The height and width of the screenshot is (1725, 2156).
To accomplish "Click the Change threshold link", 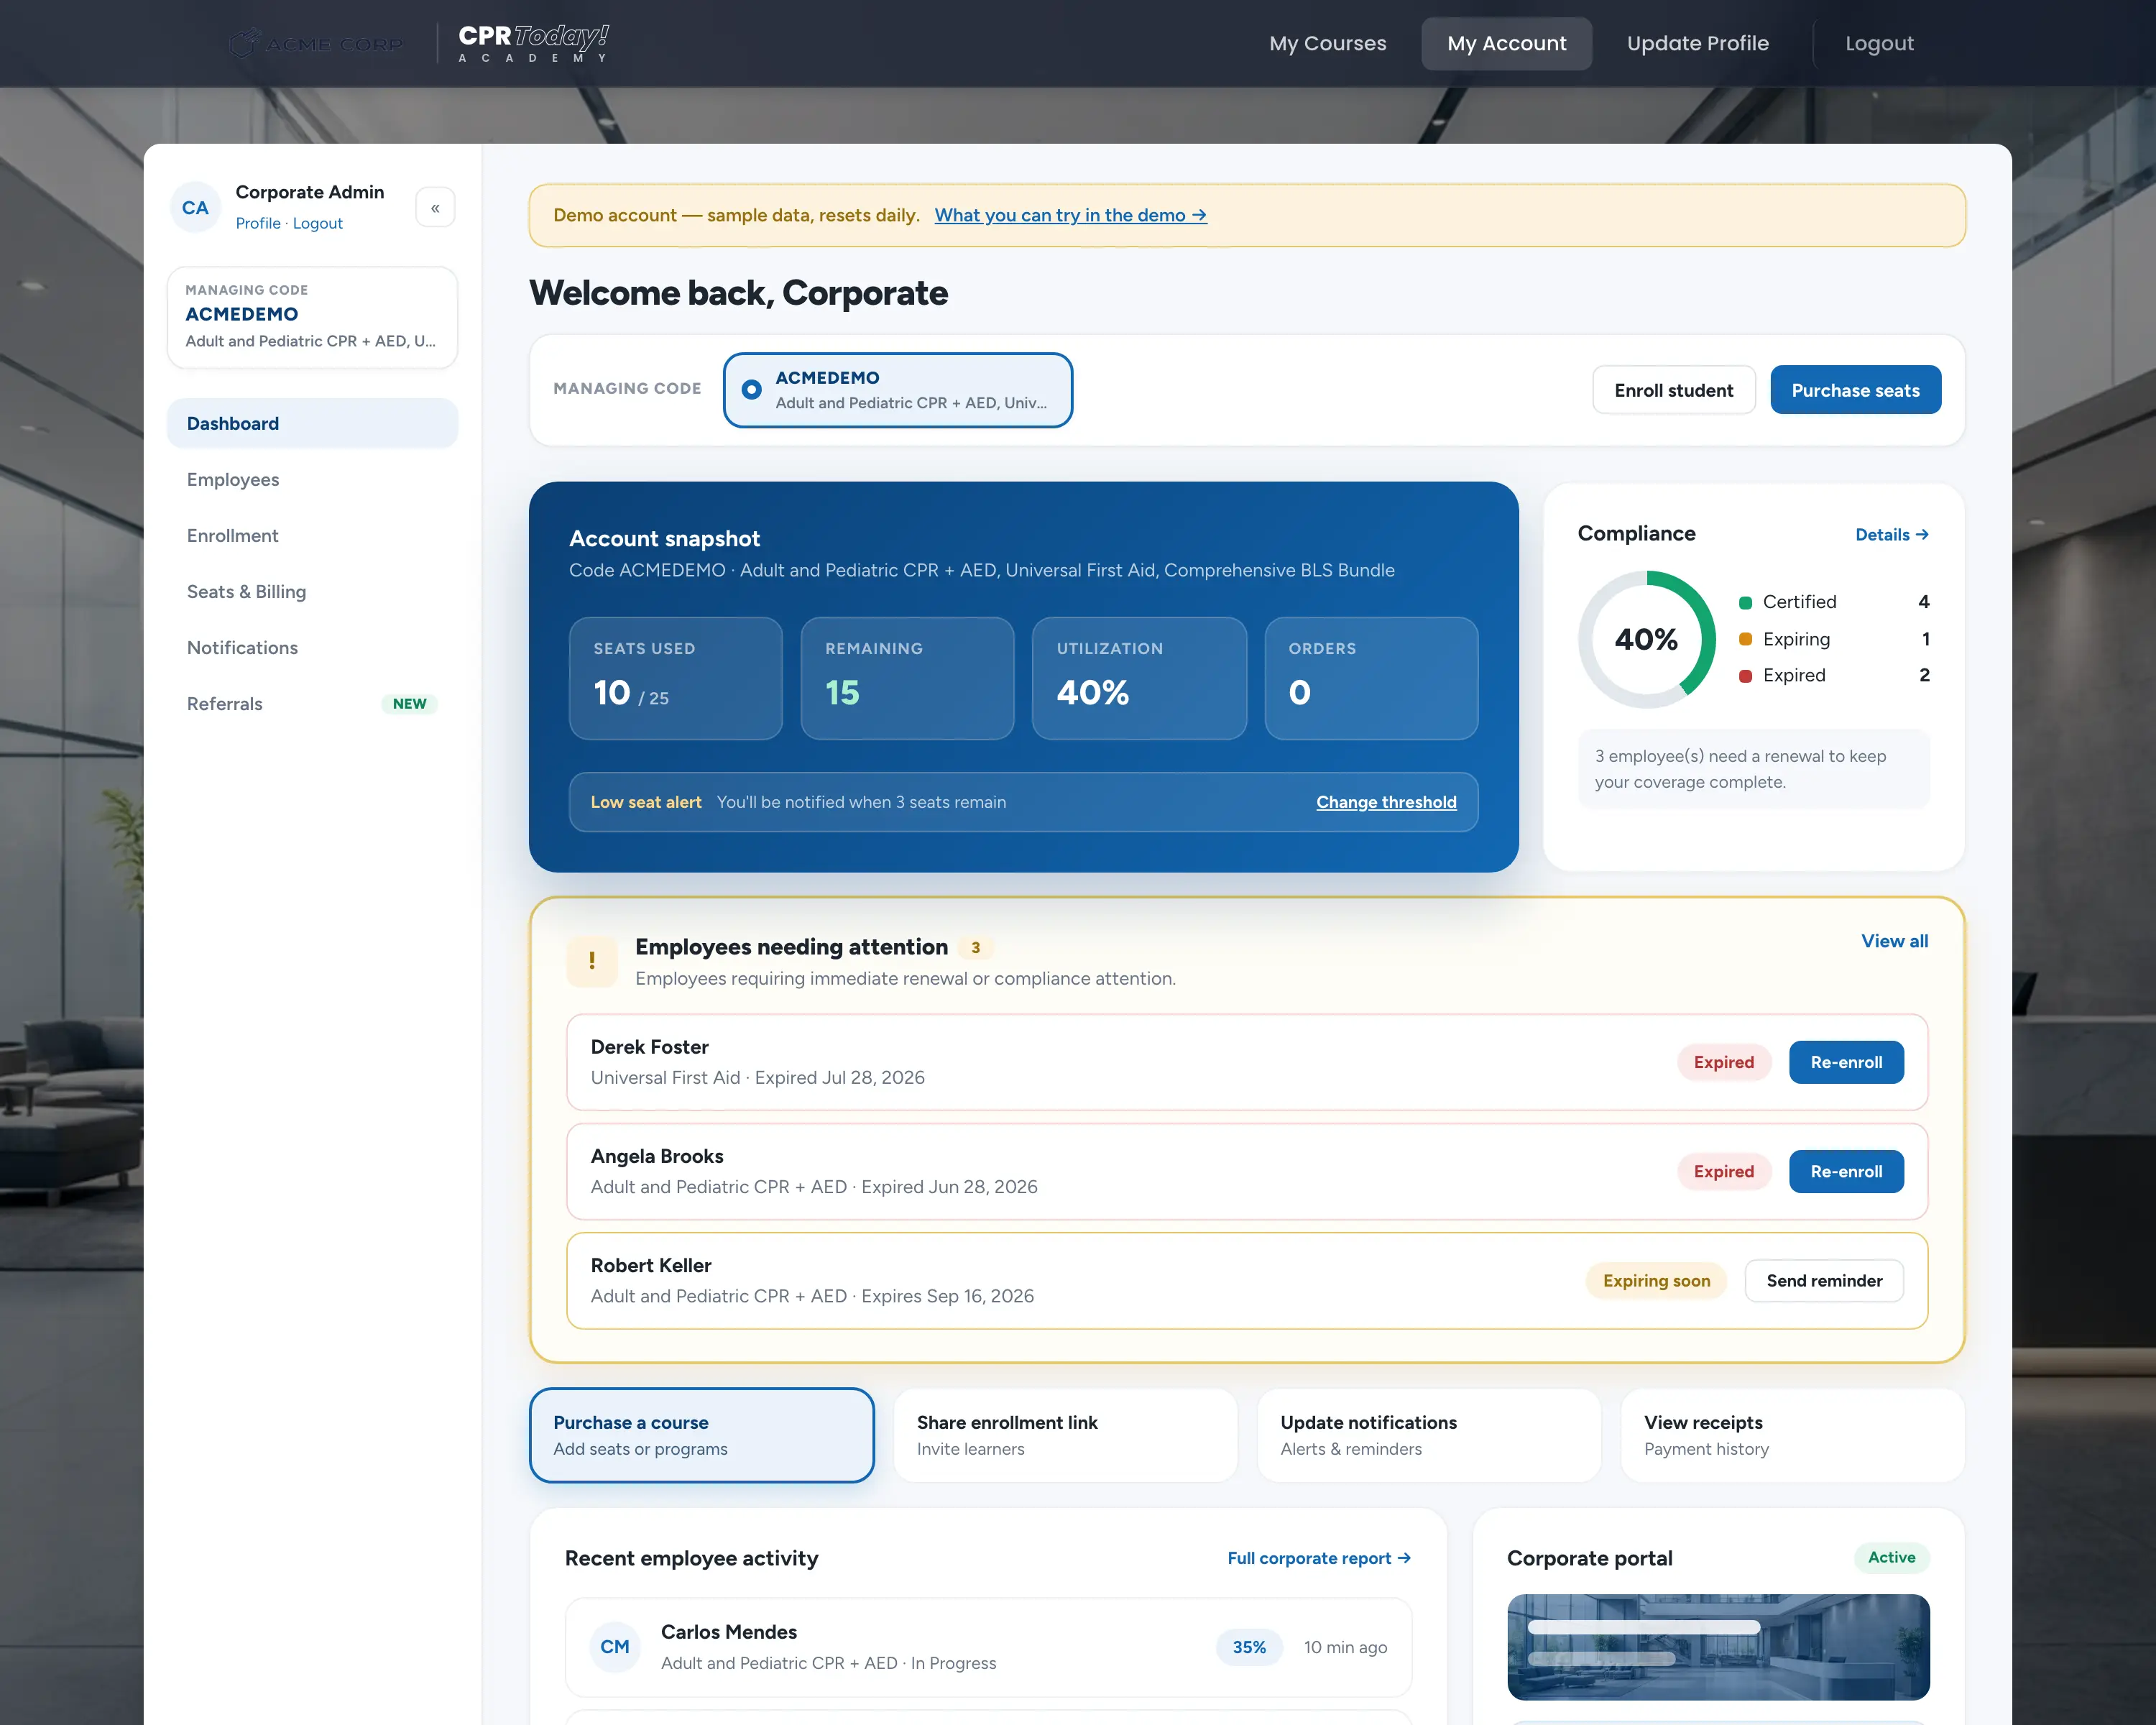I will pos(1386,802).
